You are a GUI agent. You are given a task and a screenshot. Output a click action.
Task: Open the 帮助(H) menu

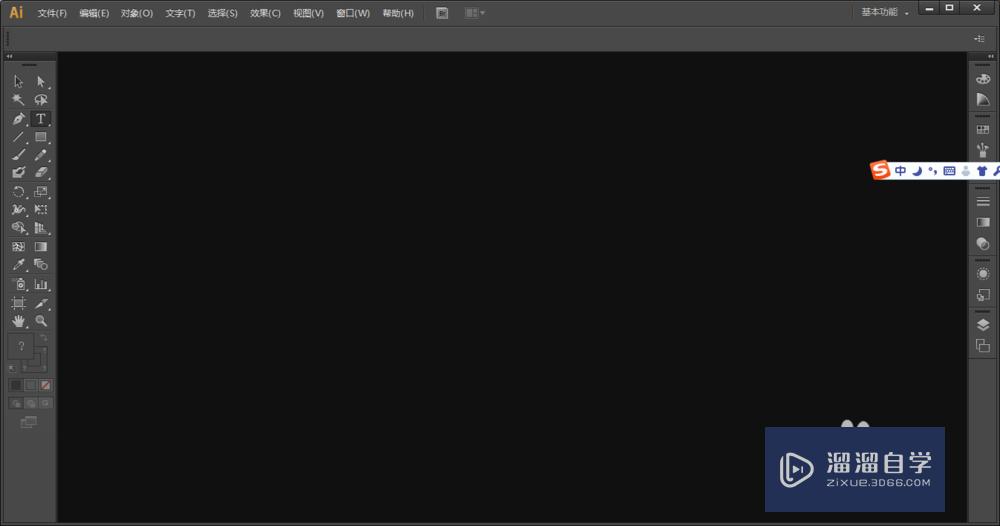click(399, 13)
